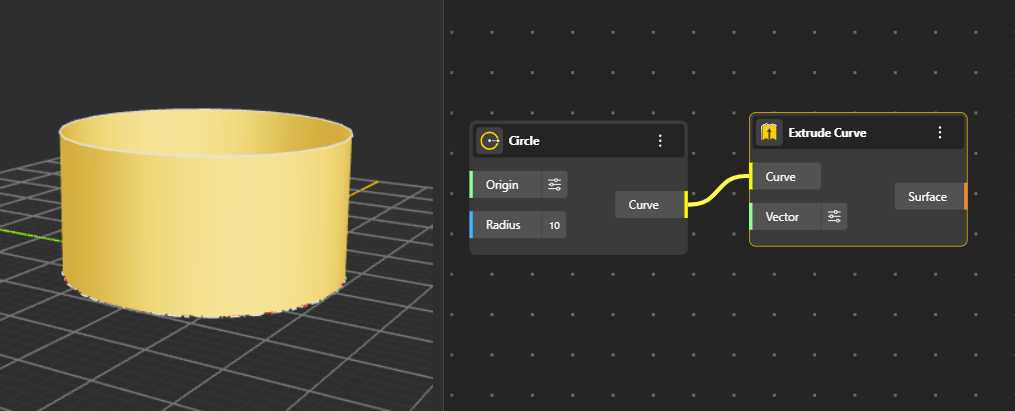Click the yellow Curve input port on Extrude Curve
1015x411 pixels.
[751, 176]
